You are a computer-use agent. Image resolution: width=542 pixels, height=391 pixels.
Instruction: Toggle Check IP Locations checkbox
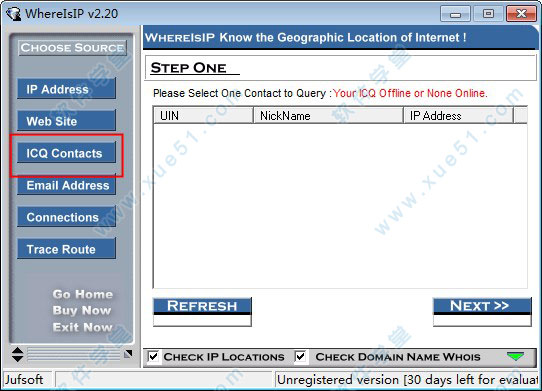pyautogui.click(x=153, y=356)
